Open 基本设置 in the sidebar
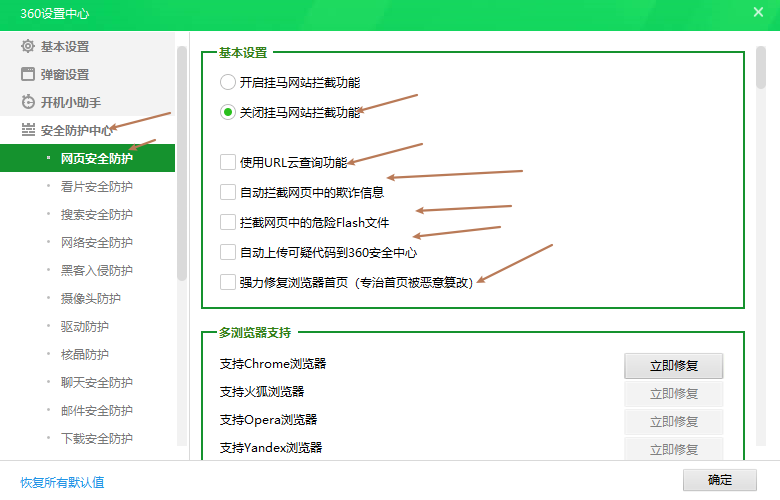The height and width of the screenshot is (500, 780). click(88, 46)
